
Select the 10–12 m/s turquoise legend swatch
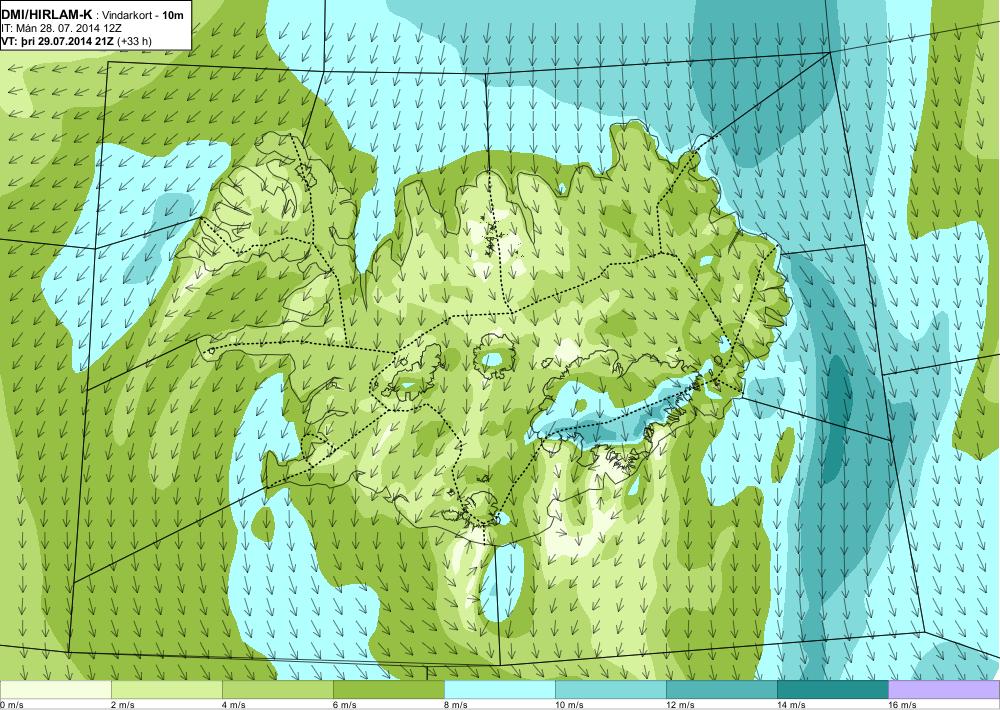click(x=610, y=689)
